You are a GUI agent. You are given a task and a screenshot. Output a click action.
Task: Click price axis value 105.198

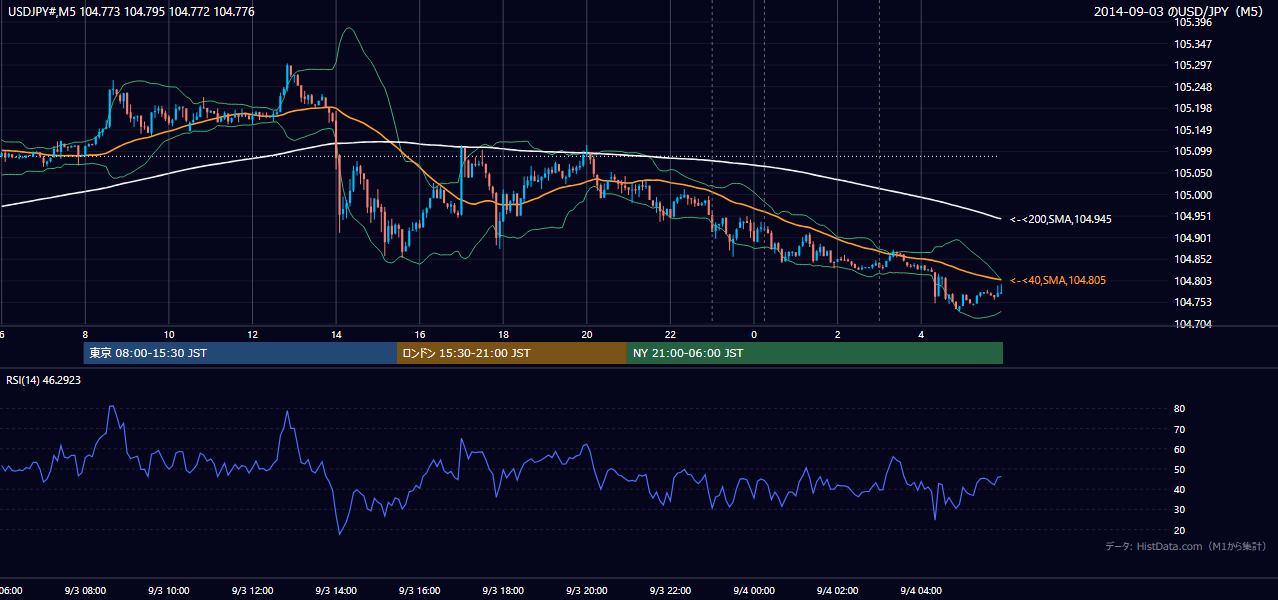(1193, 108)
